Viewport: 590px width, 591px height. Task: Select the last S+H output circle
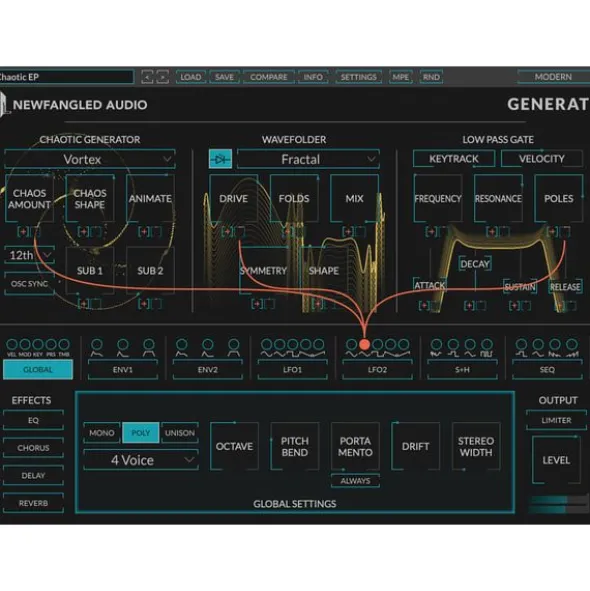pyautogui.click(x=487, y=344)
